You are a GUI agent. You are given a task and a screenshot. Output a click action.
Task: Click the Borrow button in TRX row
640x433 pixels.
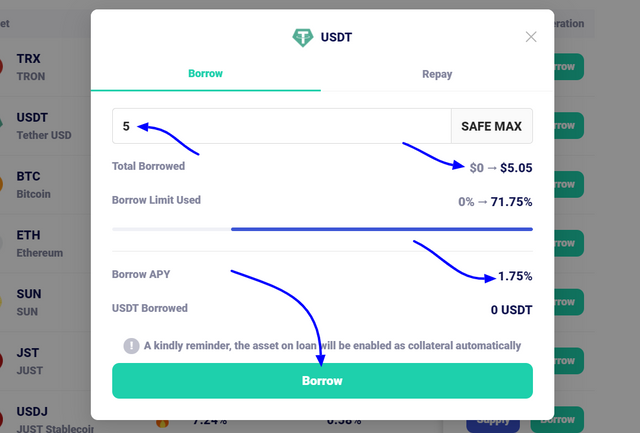coord(569,67)
